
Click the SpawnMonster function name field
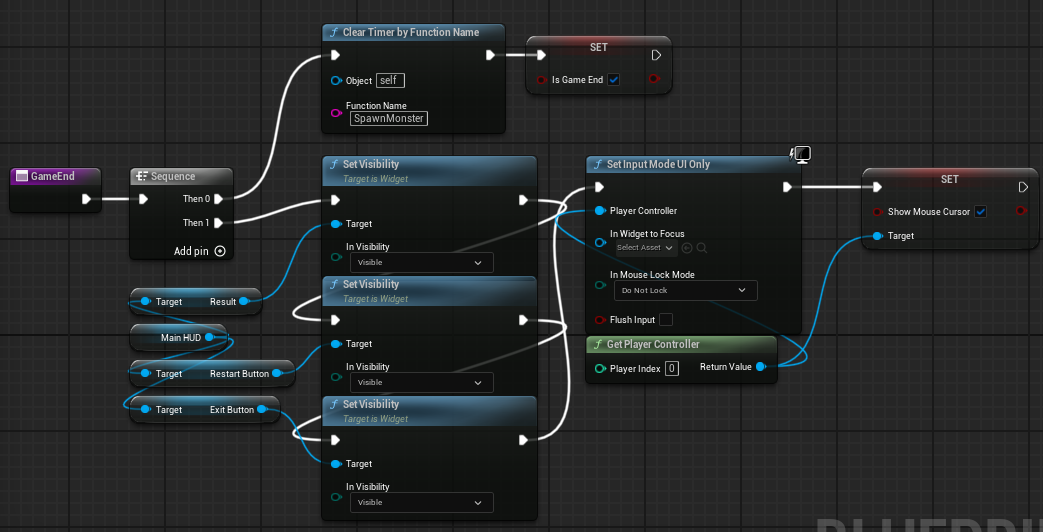coord(389,118)
